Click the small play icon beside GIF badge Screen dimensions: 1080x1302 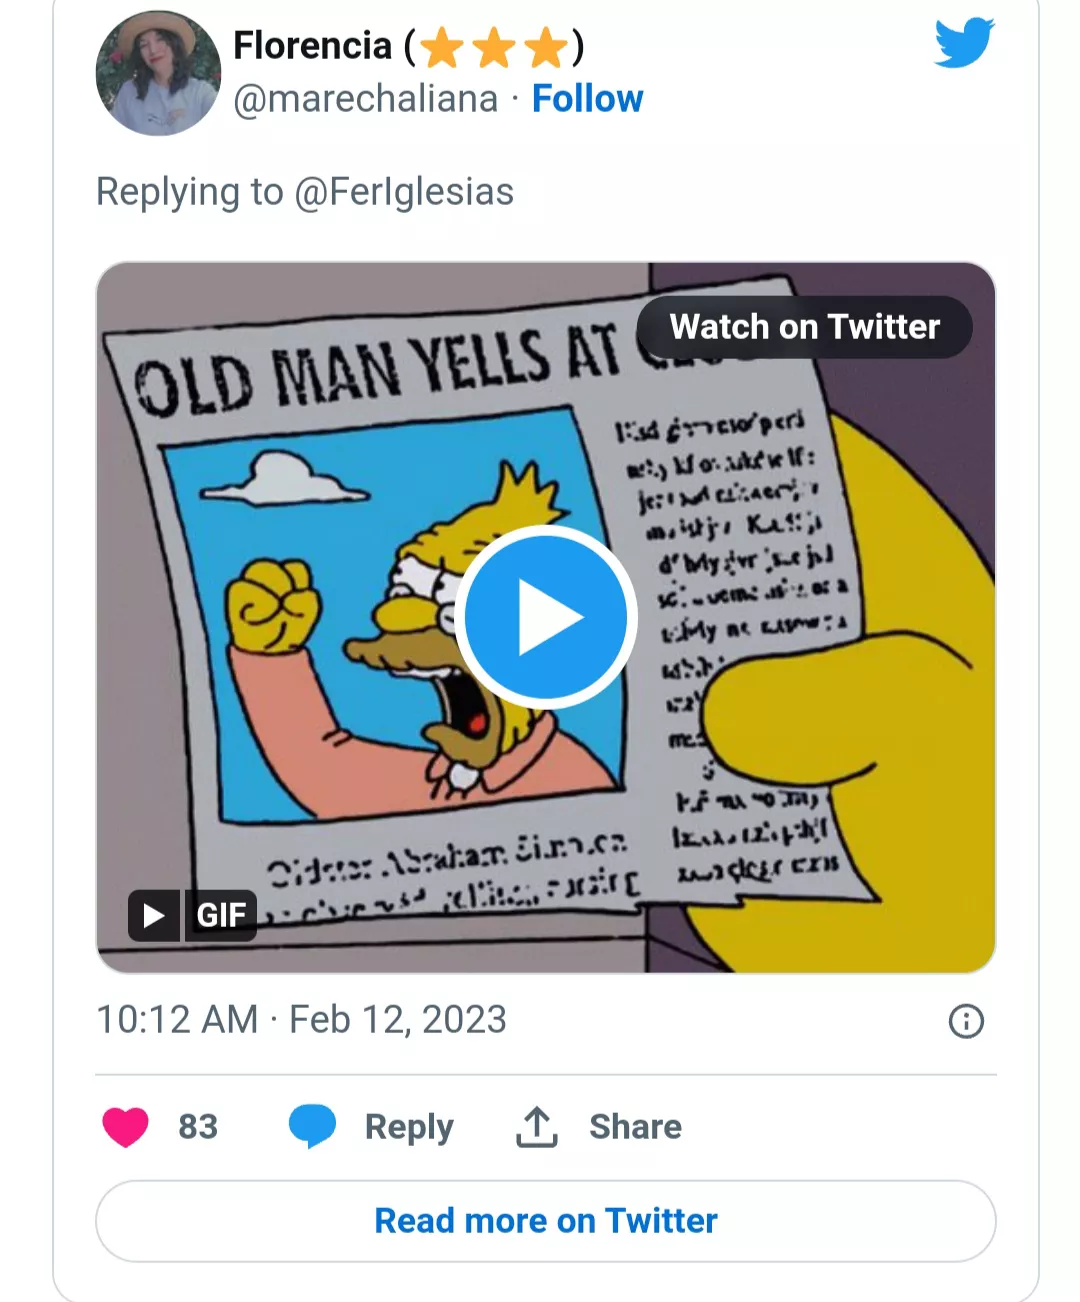click(x=154, y=915)
